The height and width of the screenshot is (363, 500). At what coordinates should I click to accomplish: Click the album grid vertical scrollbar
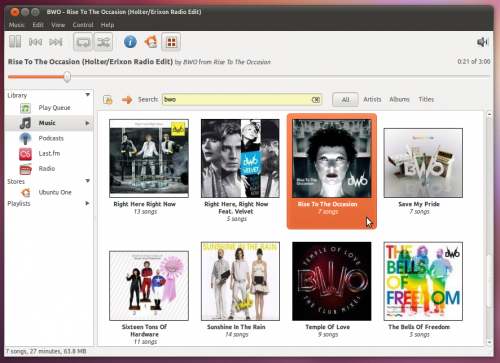(489, 281)
